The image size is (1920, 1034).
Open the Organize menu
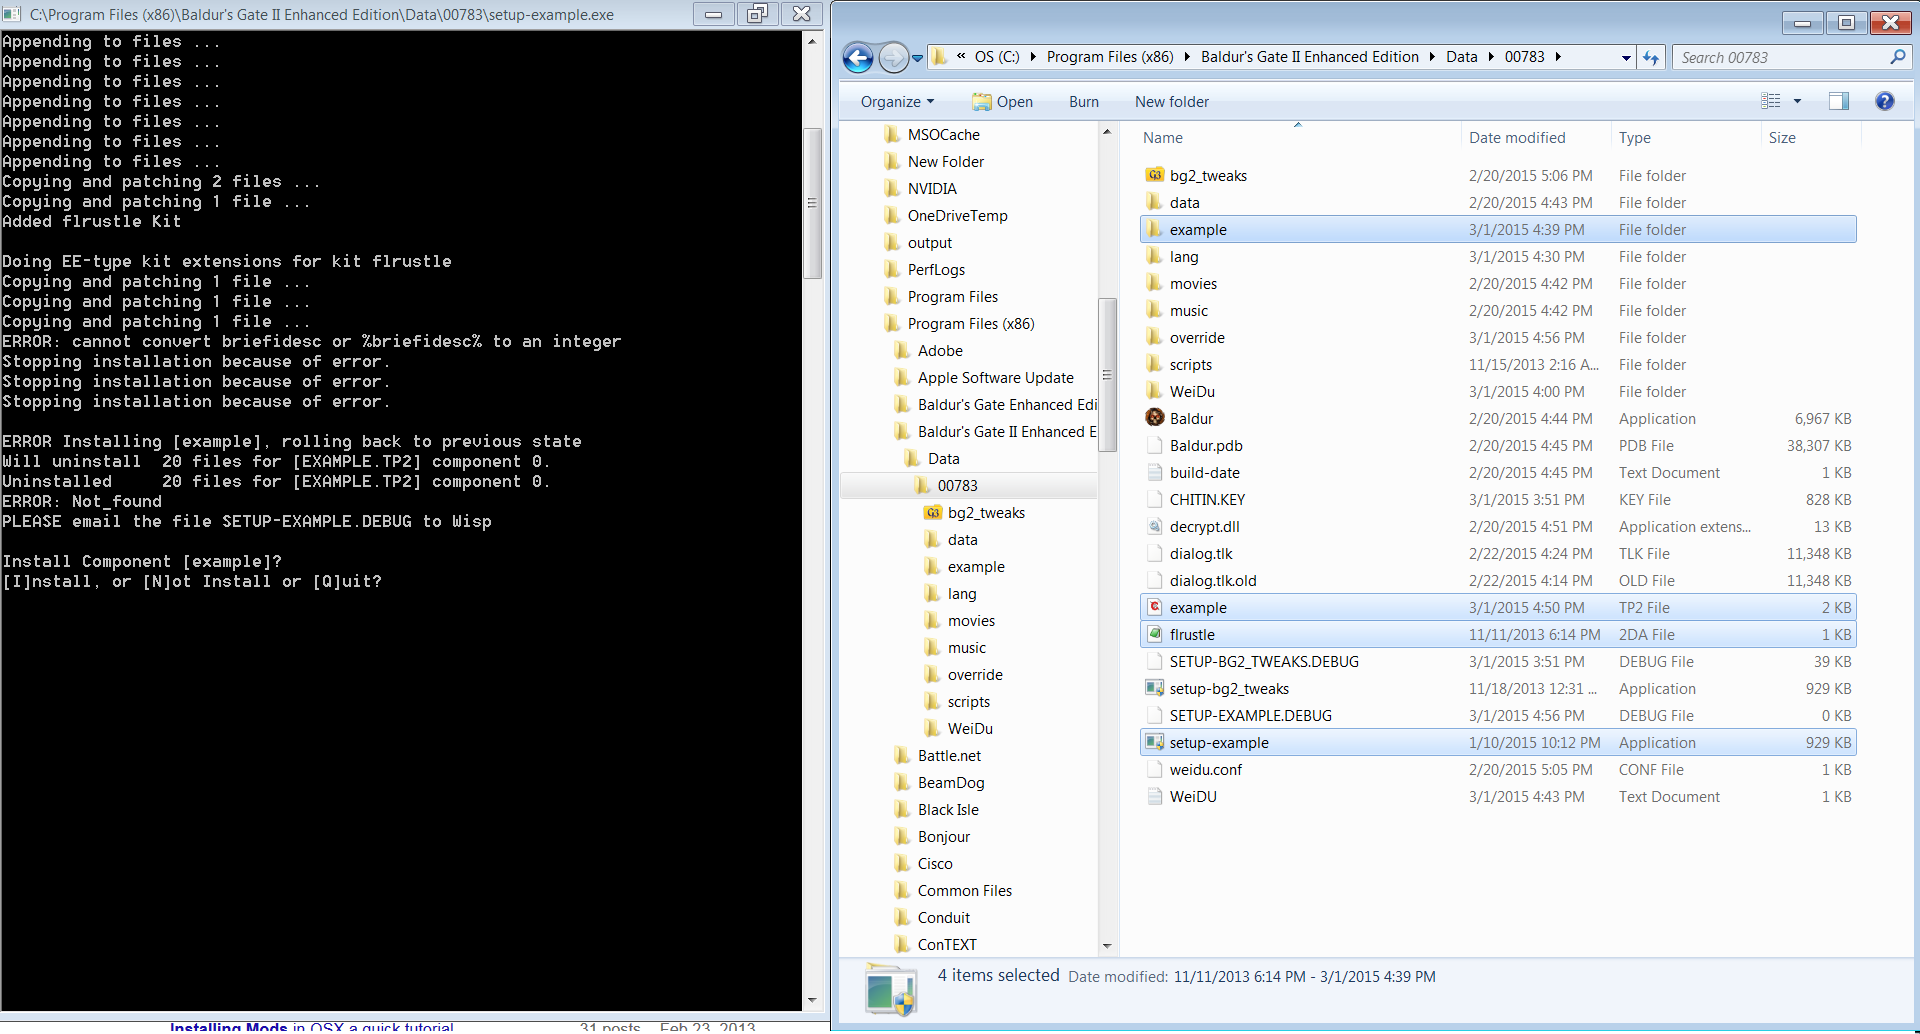pyautogui.click(x=897, y=102)
